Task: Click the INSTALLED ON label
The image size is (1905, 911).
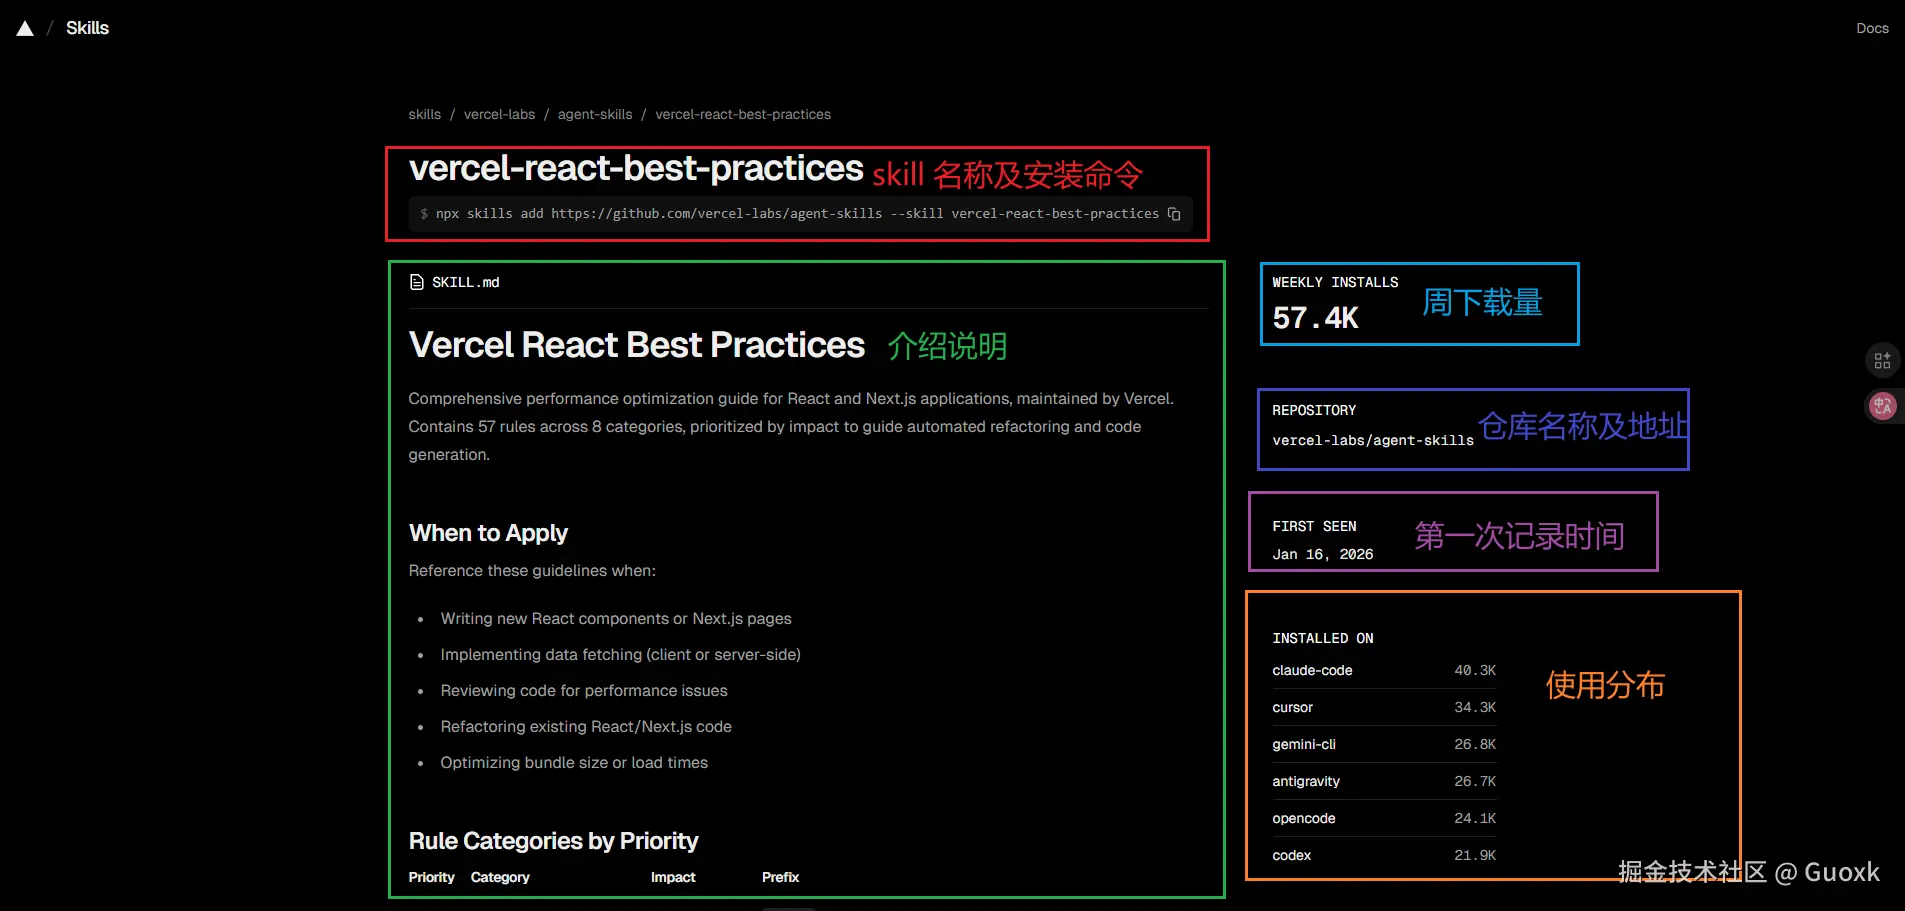Action: pyautogui.click(x=1323, y=638)
